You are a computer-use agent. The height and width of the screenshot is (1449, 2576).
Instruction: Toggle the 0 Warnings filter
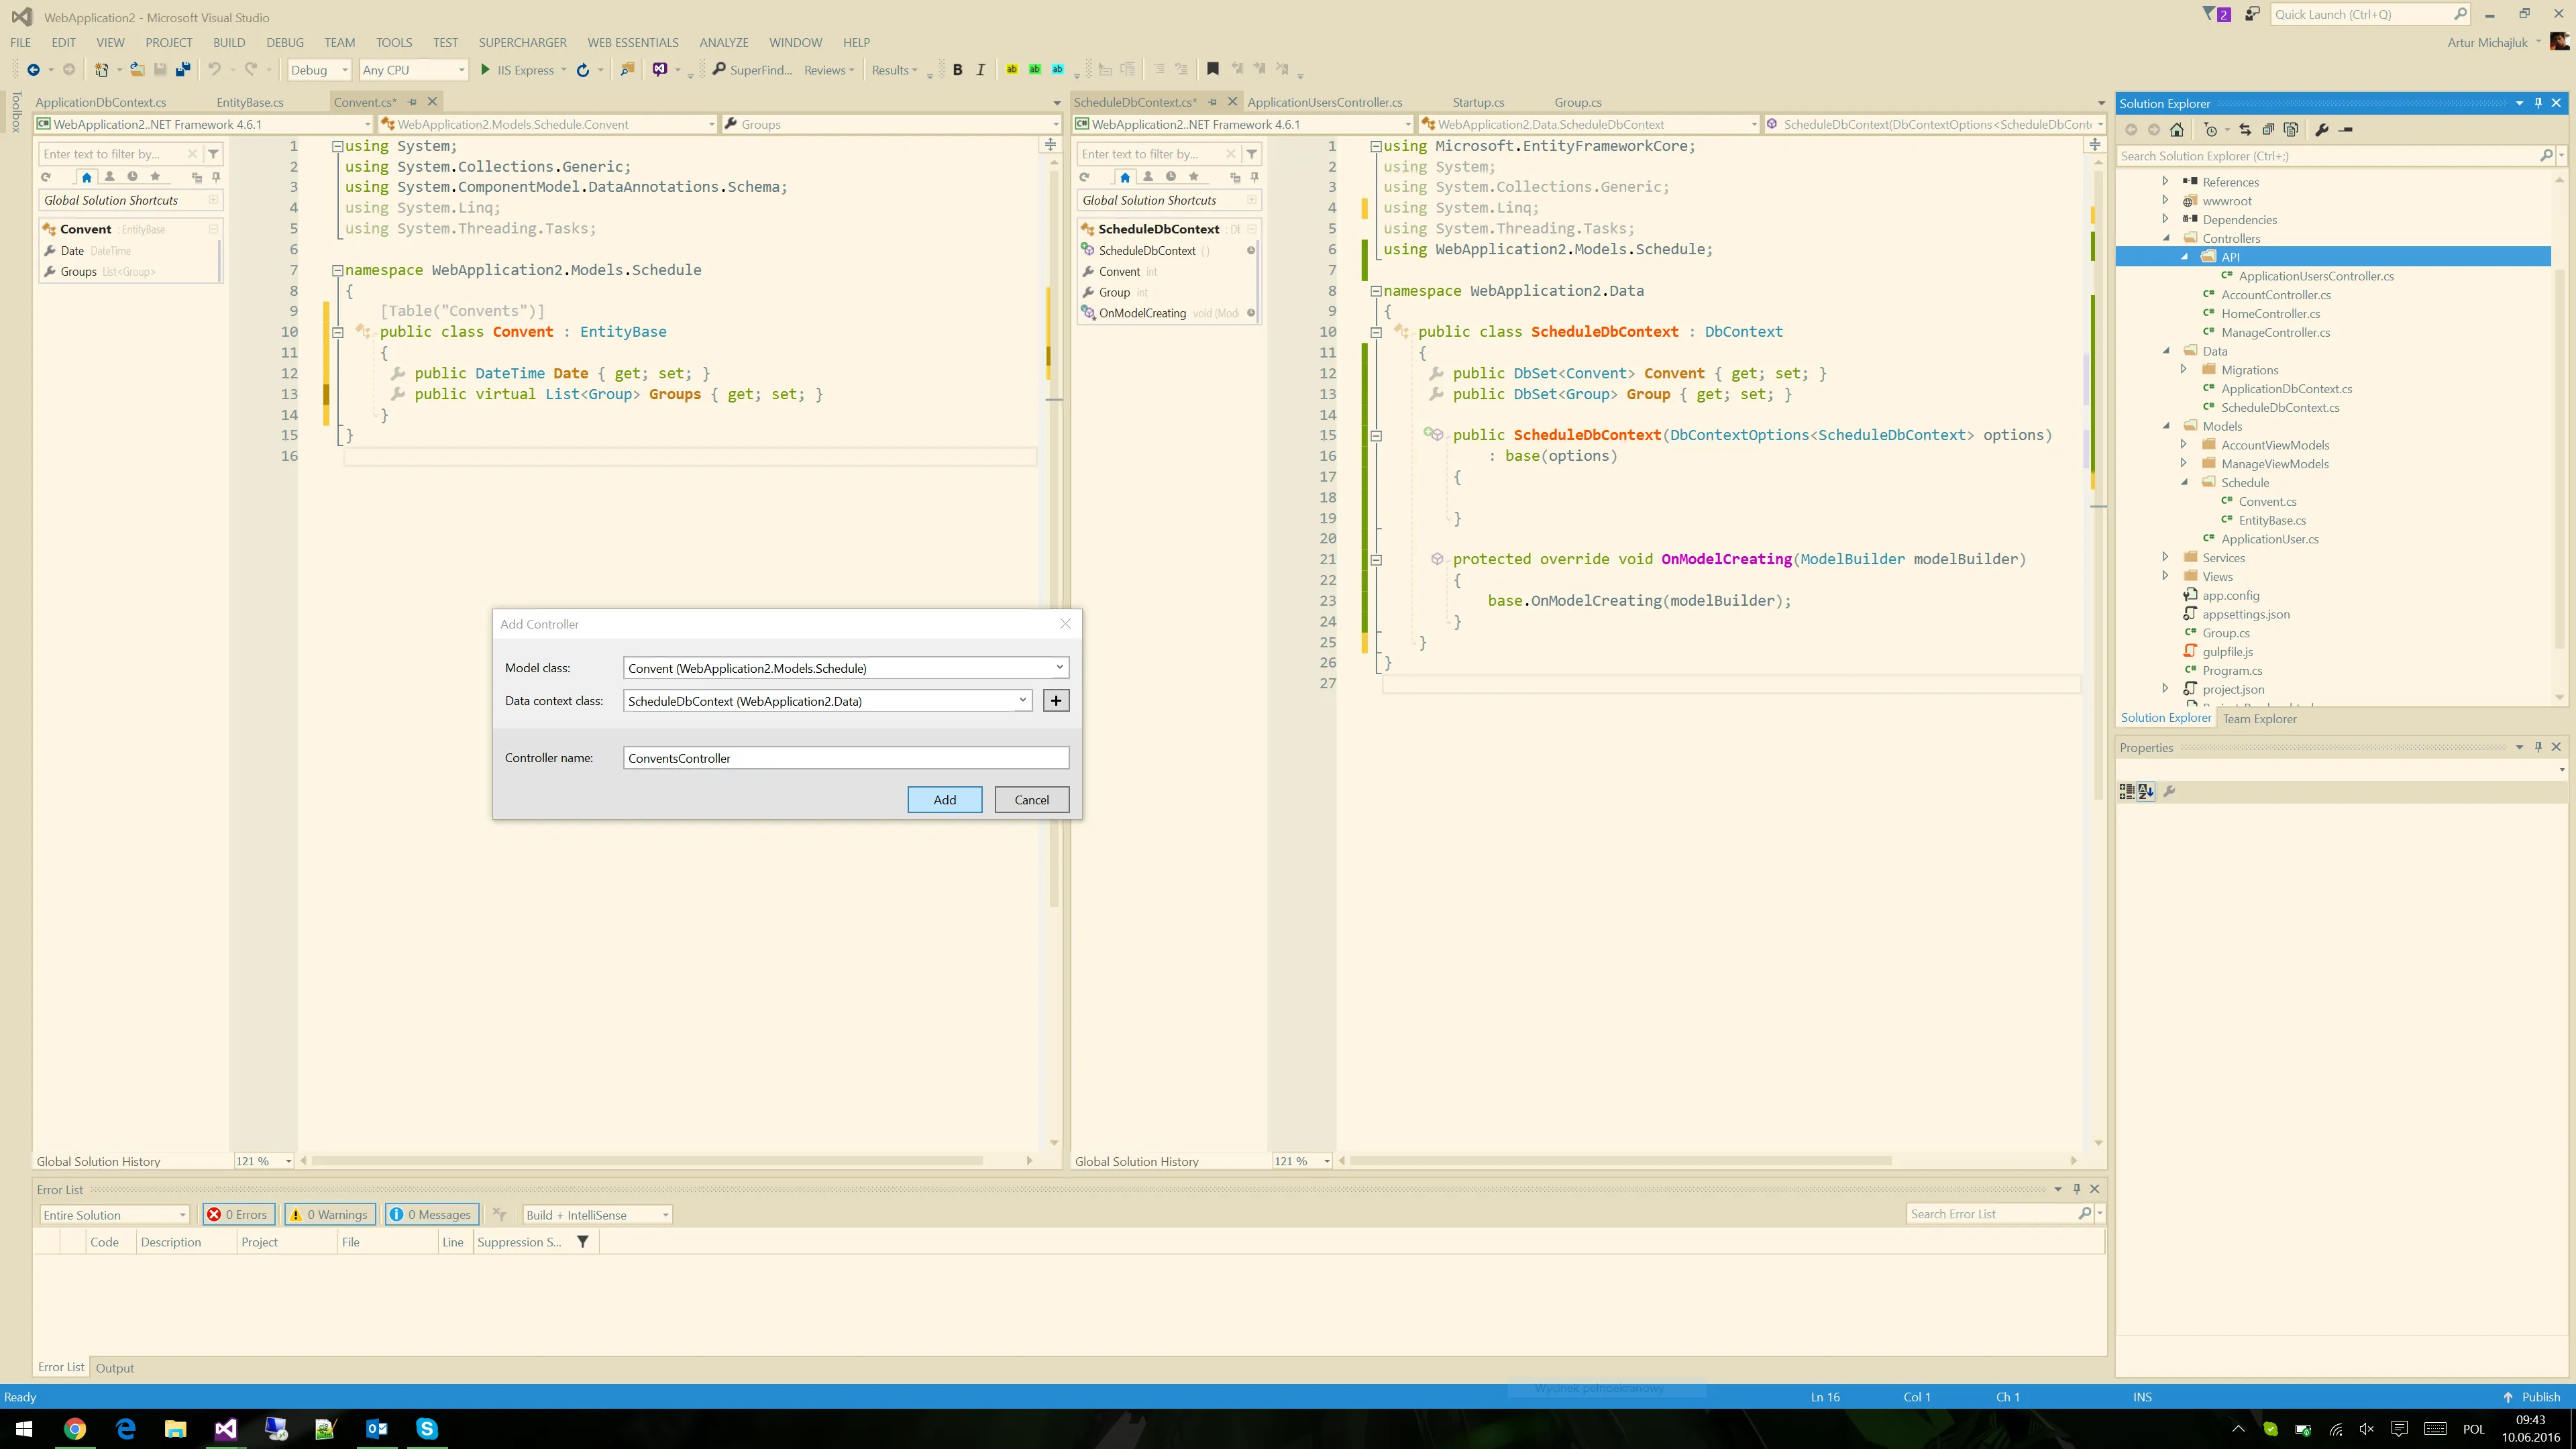pos(330,1214)
